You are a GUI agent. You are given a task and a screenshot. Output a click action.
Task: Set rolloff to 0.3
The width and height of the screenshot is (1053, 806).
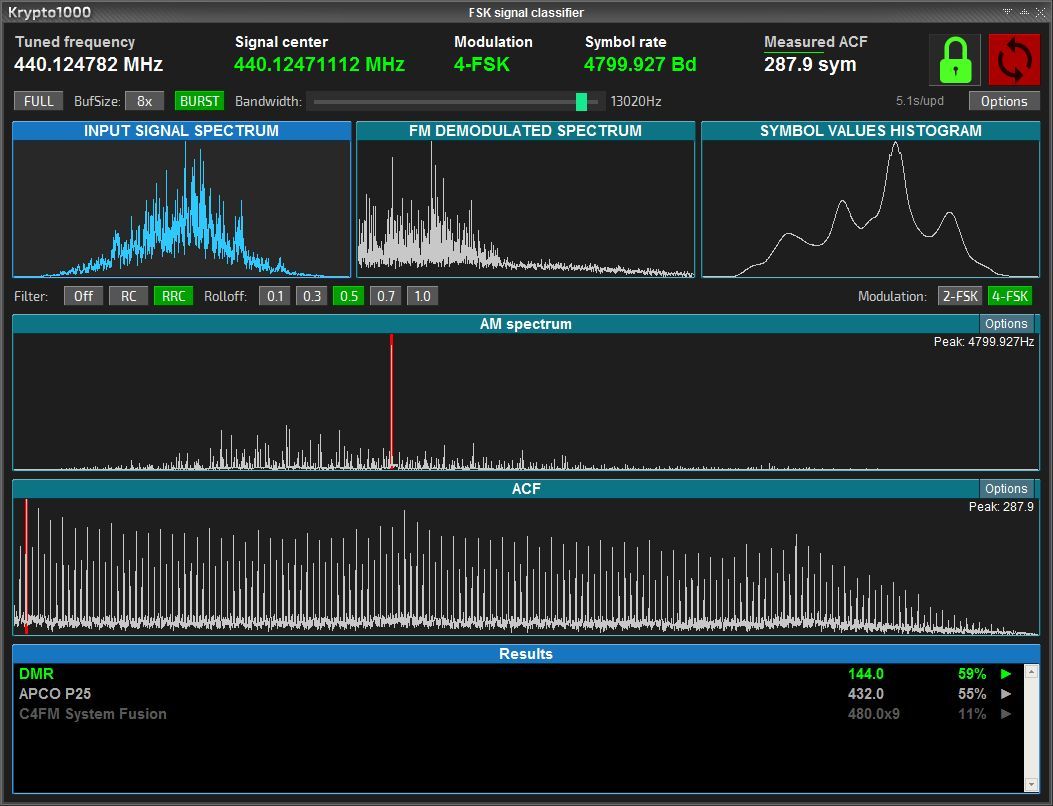click(312, 296)
